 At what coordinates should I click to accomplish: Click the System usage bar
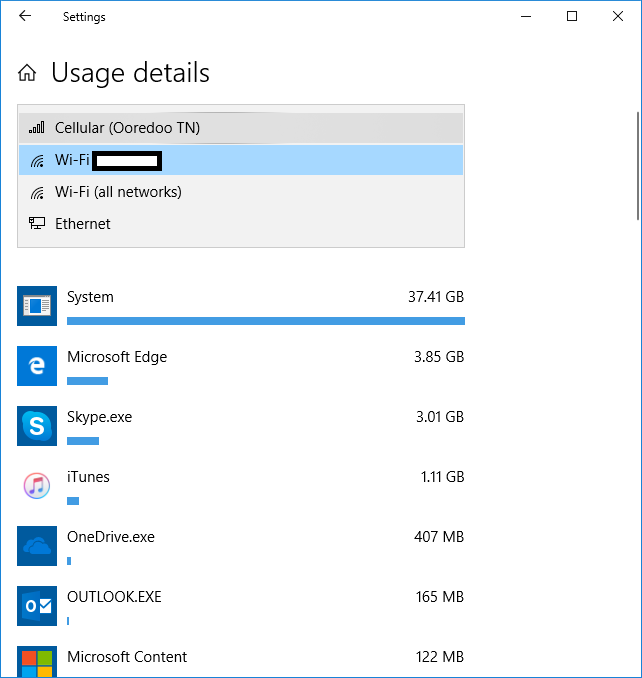pyautogui.click(x=266, y=321)
